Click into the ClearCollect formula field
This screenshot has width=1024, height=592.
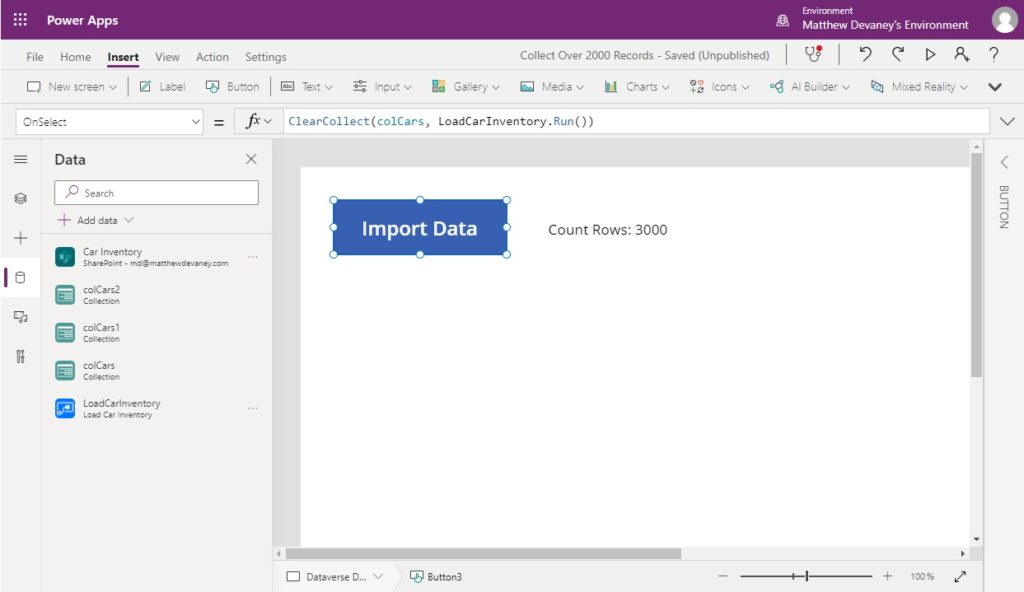(x=636, y=122)
